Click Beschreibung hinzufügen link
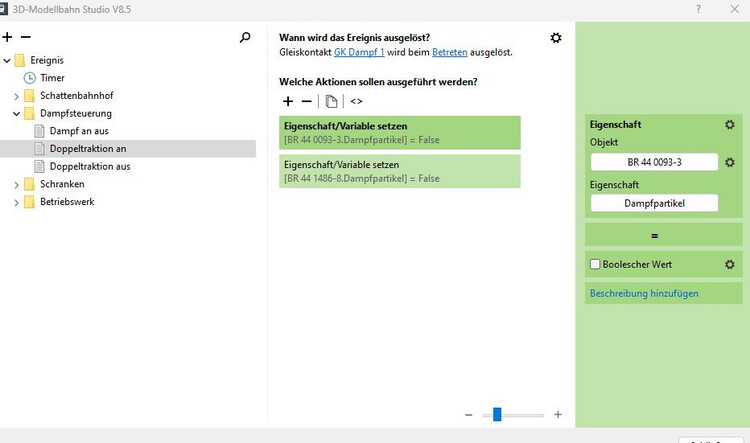This screenshot has width=750, height=443. [x=644, y=293]
